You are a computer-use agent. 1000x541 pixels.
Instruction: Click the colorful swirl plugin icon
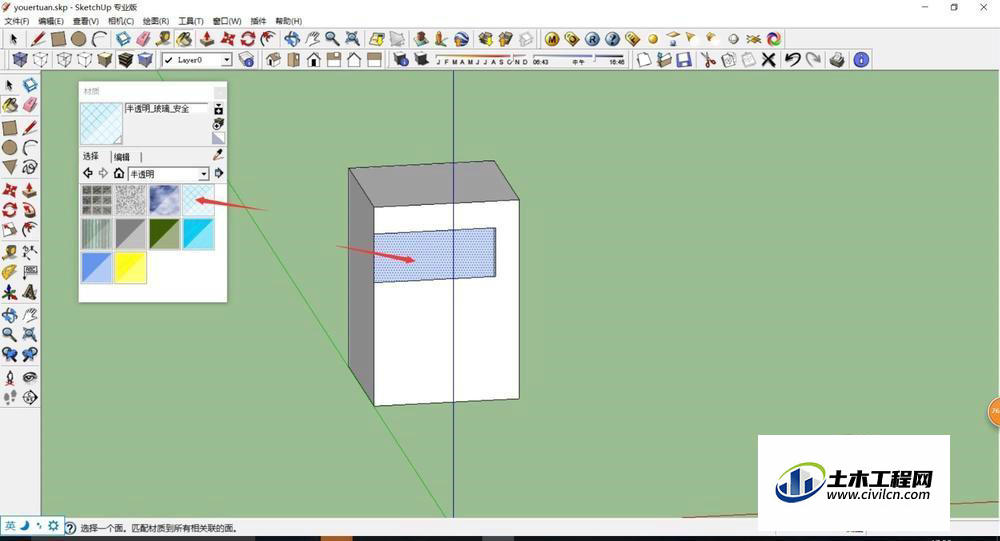pos(774,39)
